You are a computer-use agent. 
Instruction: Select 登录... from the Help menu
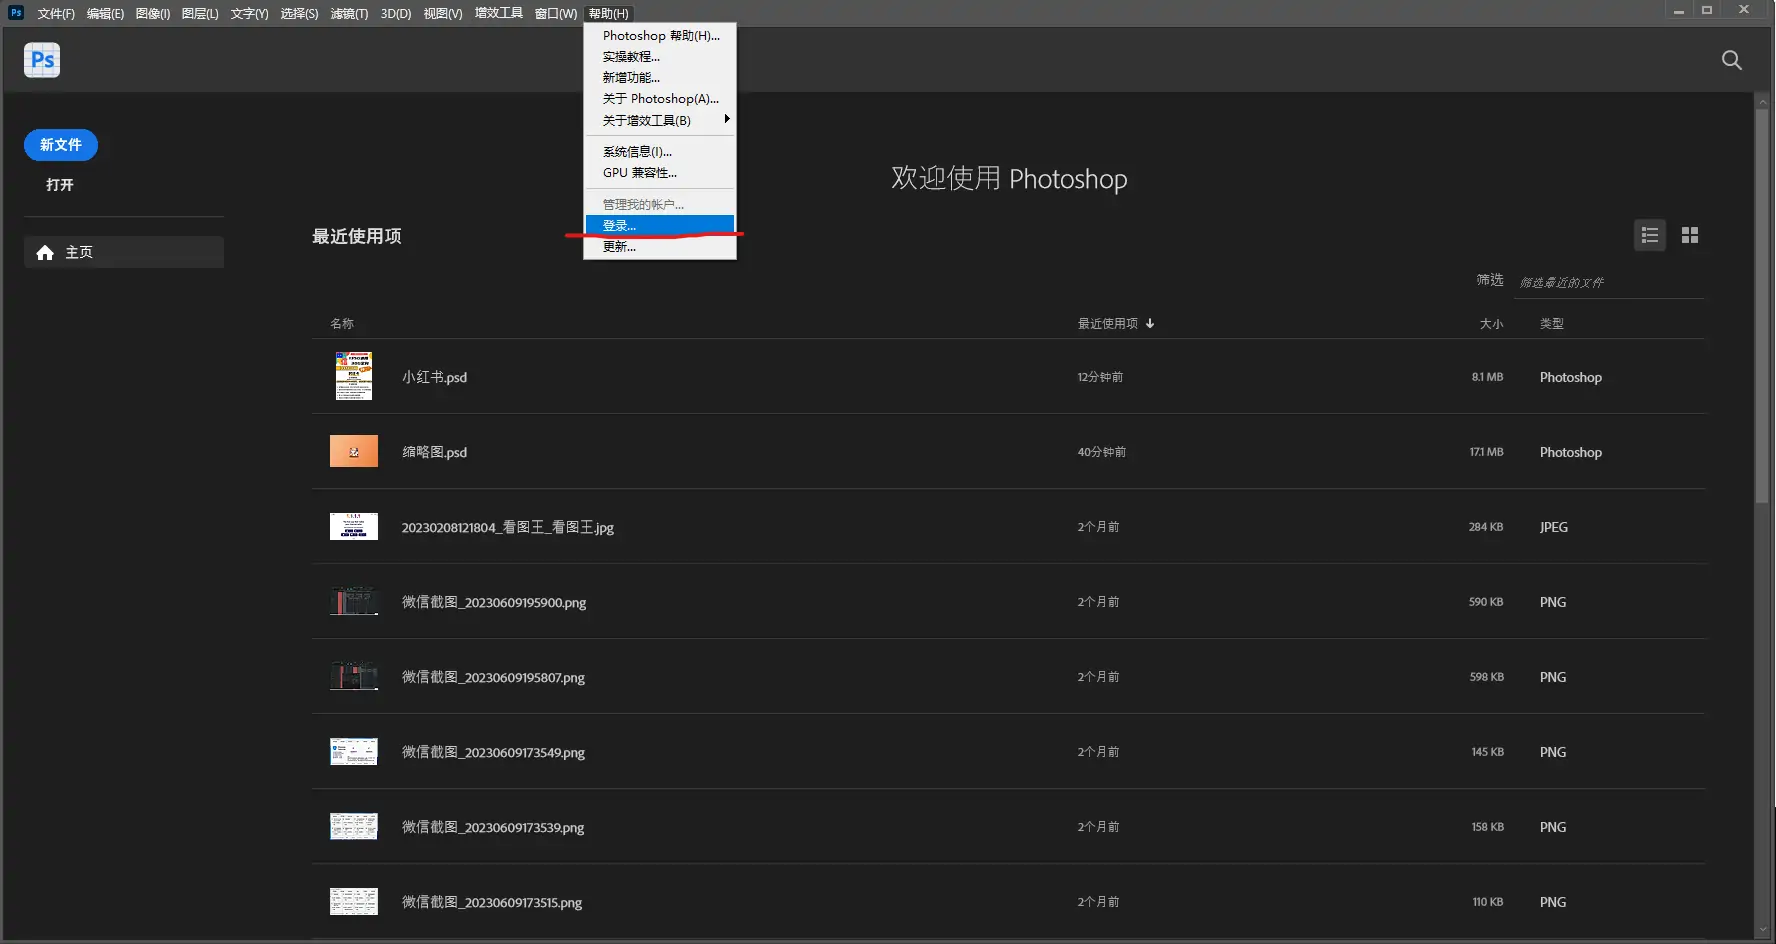[x=620, y=225]
